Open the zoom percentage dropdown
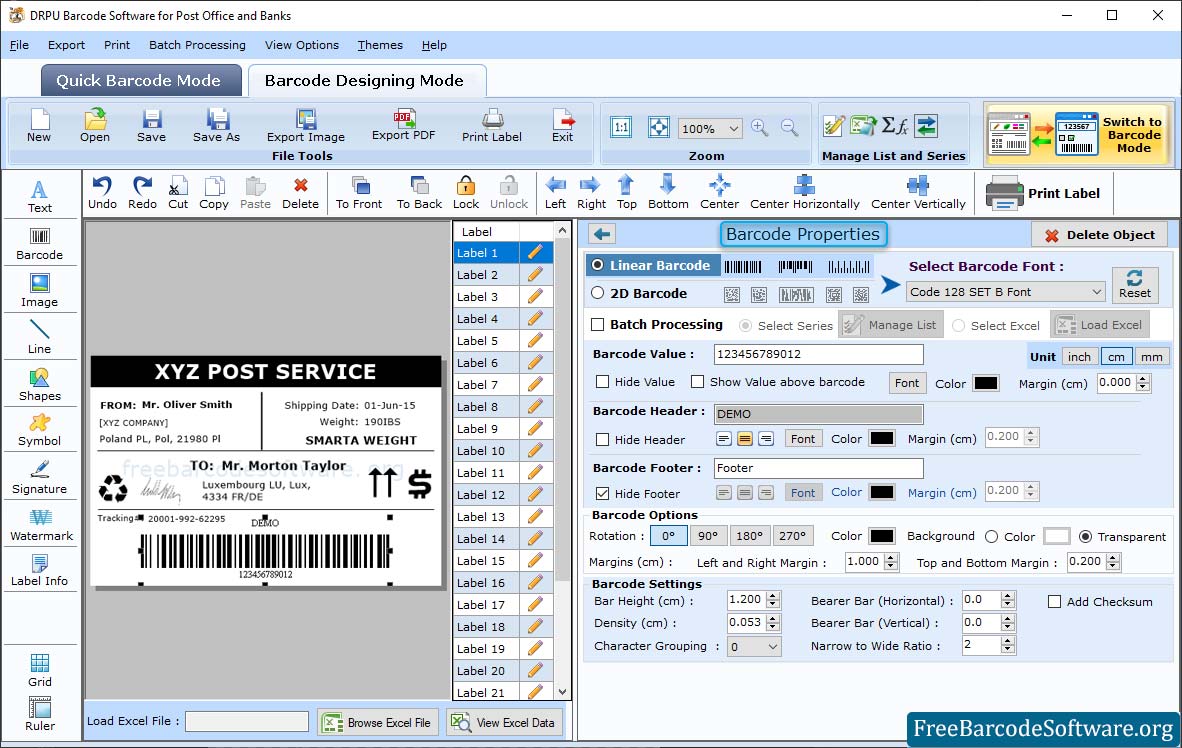Image resolution: width=1182 pixels, height=748 pixels. [x=710, y=128]
